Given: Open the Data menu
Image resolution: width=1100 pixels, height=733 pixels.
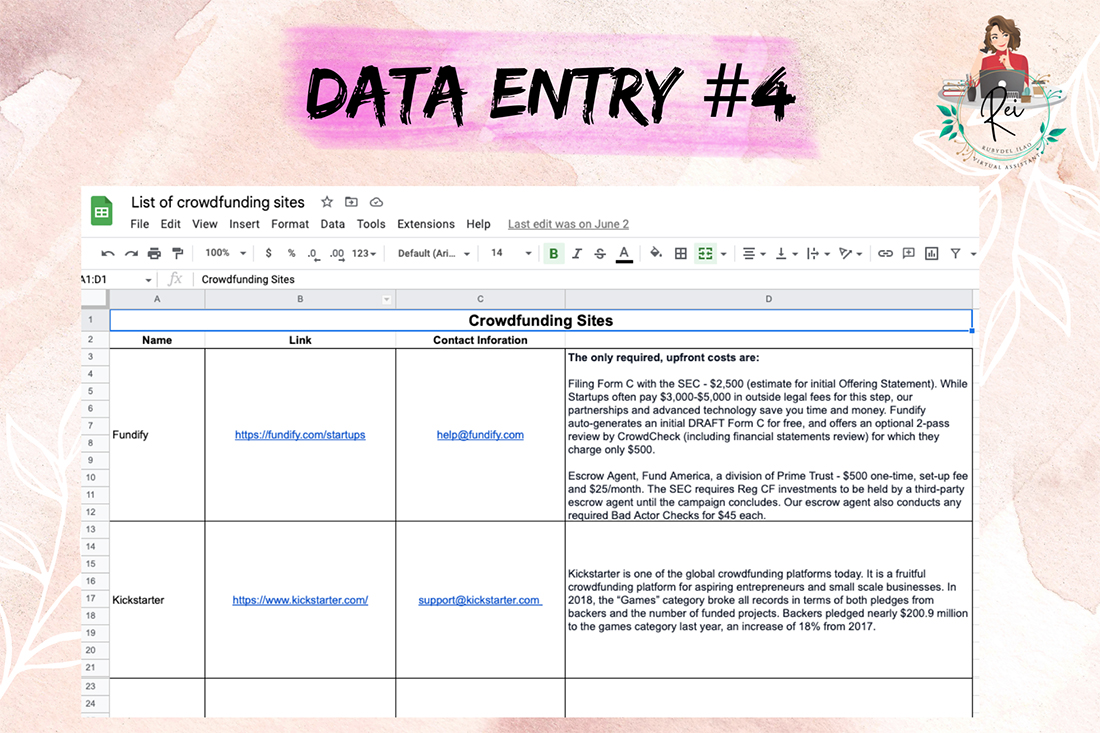Looking at the screenshot, I should pyautogui.click(x=333, y=224).
